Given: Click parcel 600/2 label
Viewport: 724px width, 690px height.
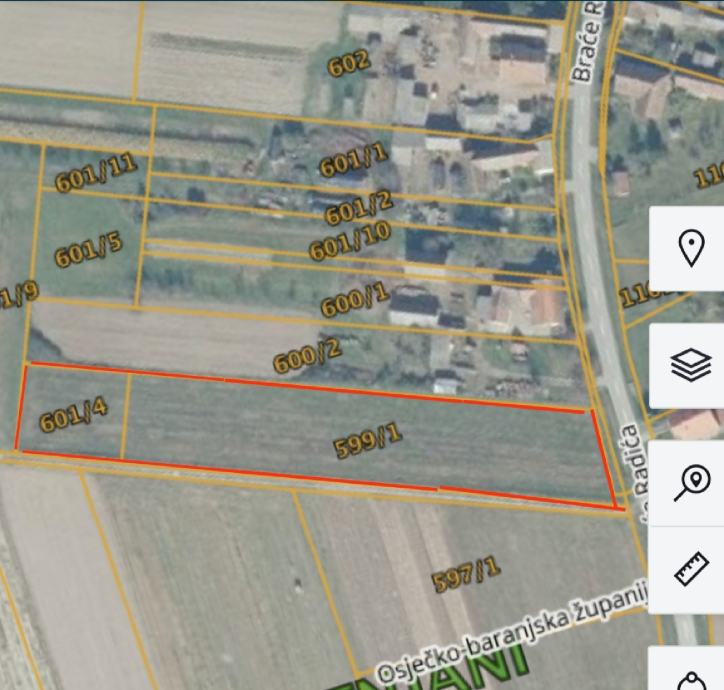Looking at the screenshot, I should click(308, 356).
